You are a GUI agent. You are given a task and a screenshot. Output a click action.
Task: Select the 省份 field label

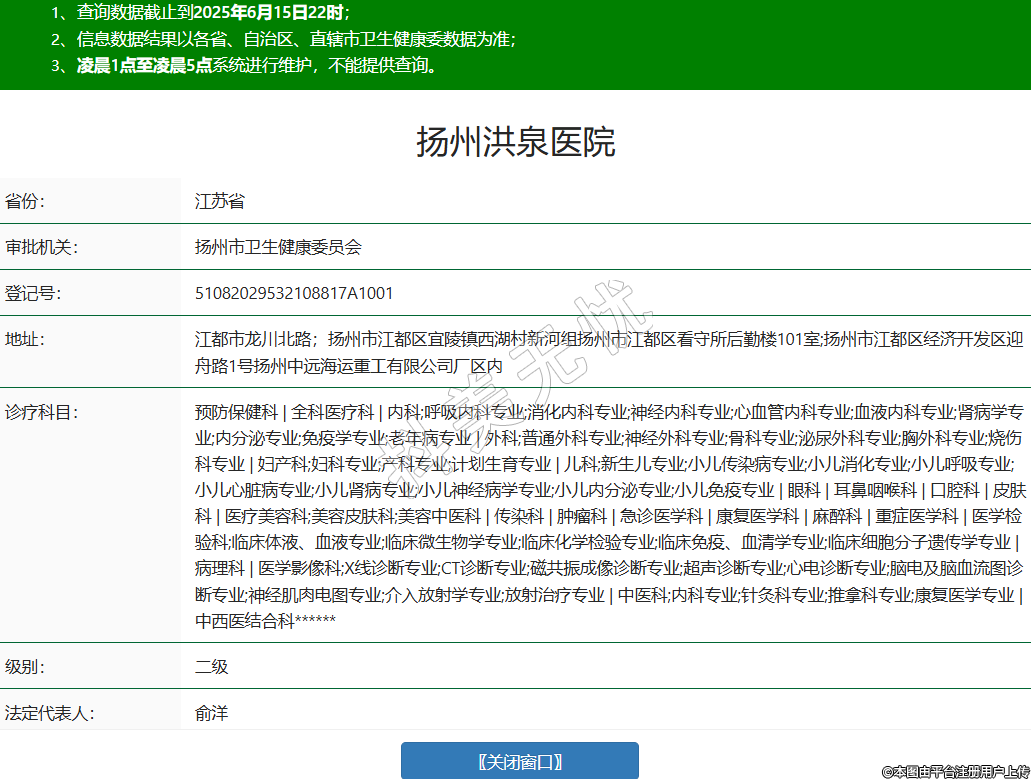click(26, 201)
